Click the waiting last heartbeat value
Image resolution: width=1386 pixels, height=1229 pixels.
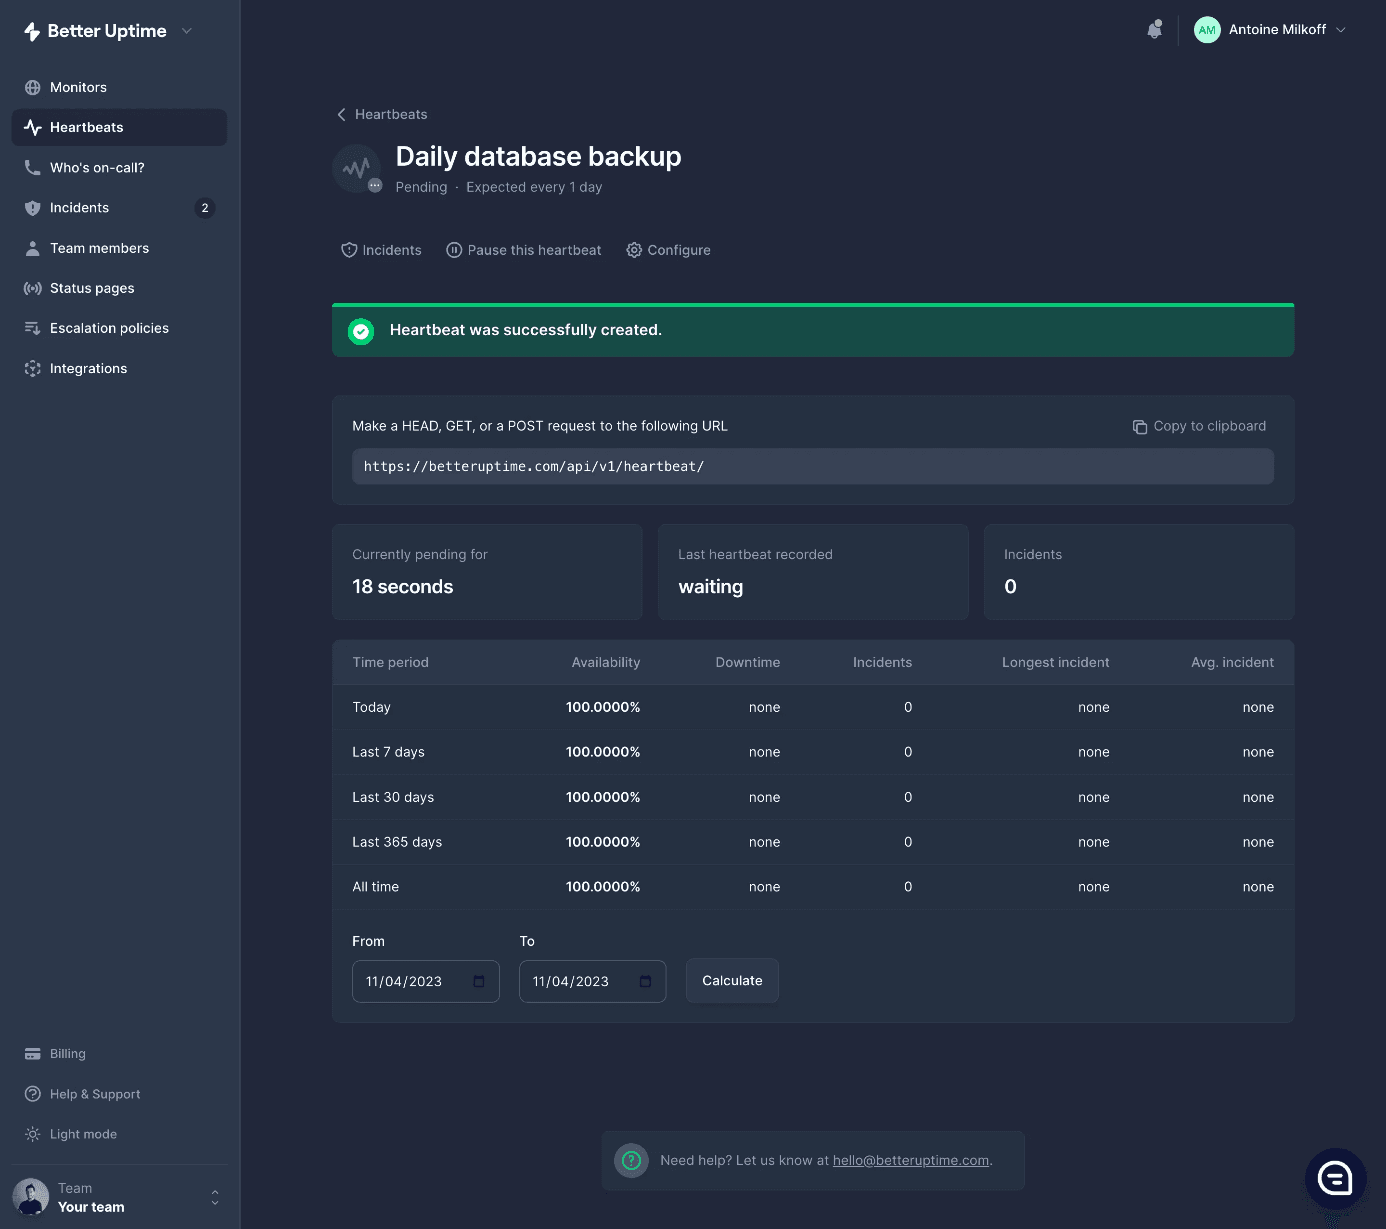(711, 588)
